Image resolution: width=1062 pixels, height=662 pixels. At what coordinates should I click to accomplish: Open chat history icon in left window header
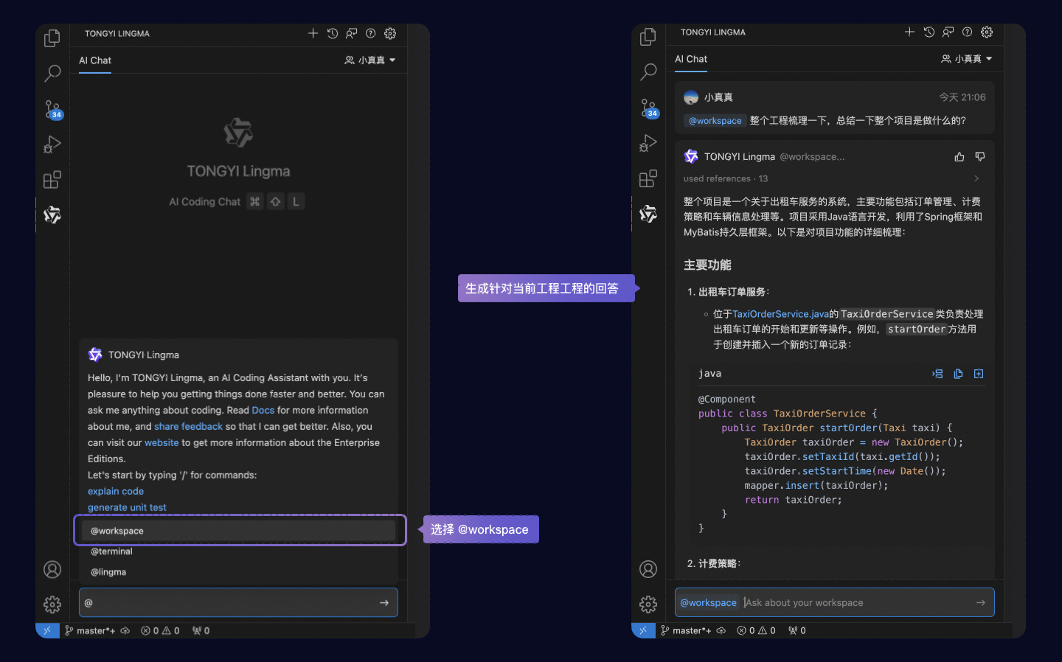333,33
